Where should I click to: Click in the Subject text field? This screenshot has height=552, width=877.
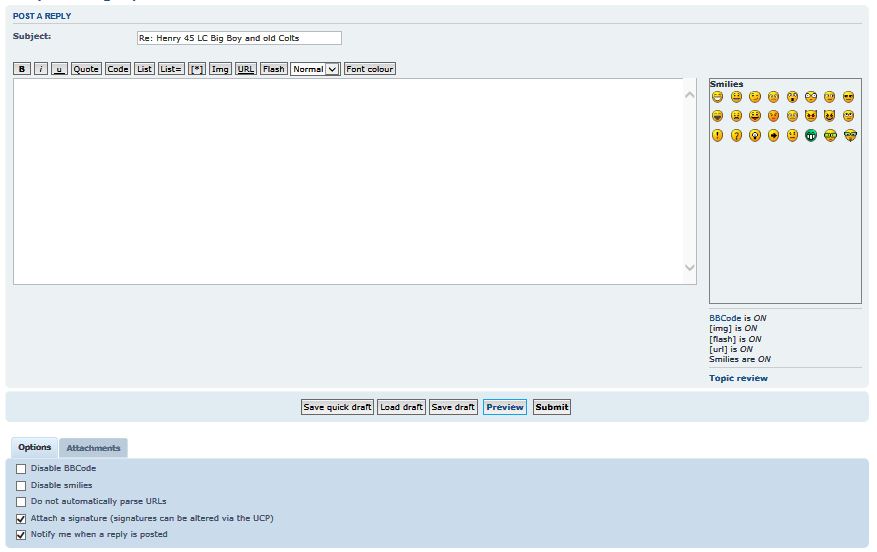tap(239, 38)
